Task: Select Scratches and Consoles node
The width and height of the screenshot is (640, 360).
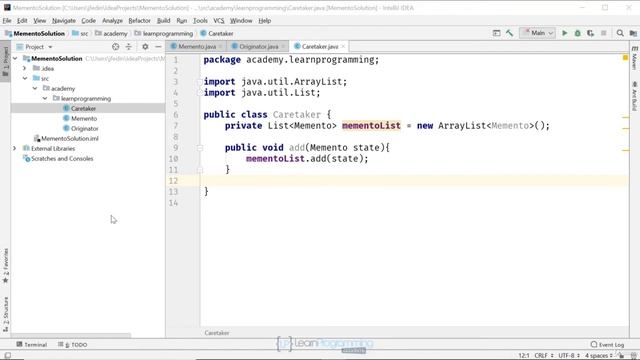Action: point(62,158)
